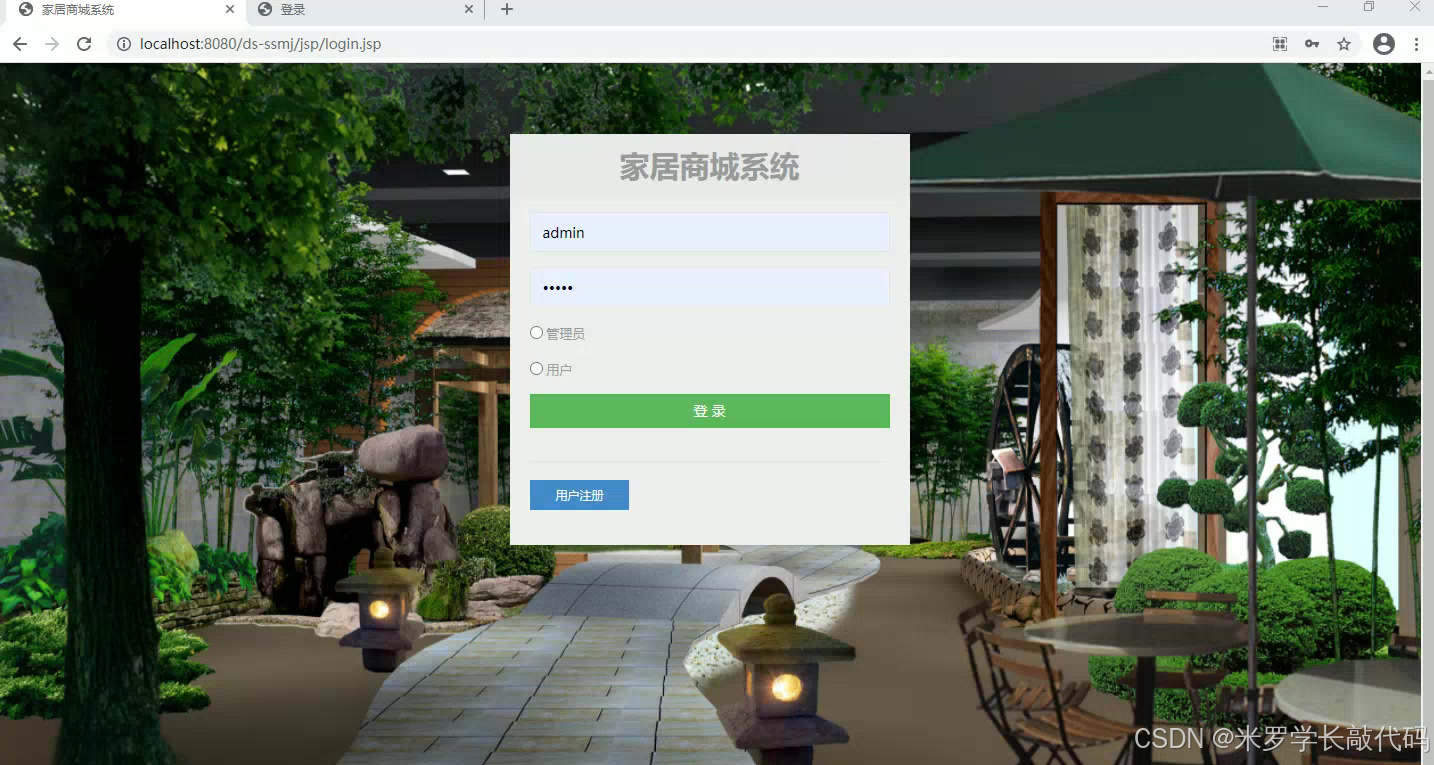Open a new browser tab with the plus icon
The height and width of the screenshot is (765, 1434).
pos(506,10)
